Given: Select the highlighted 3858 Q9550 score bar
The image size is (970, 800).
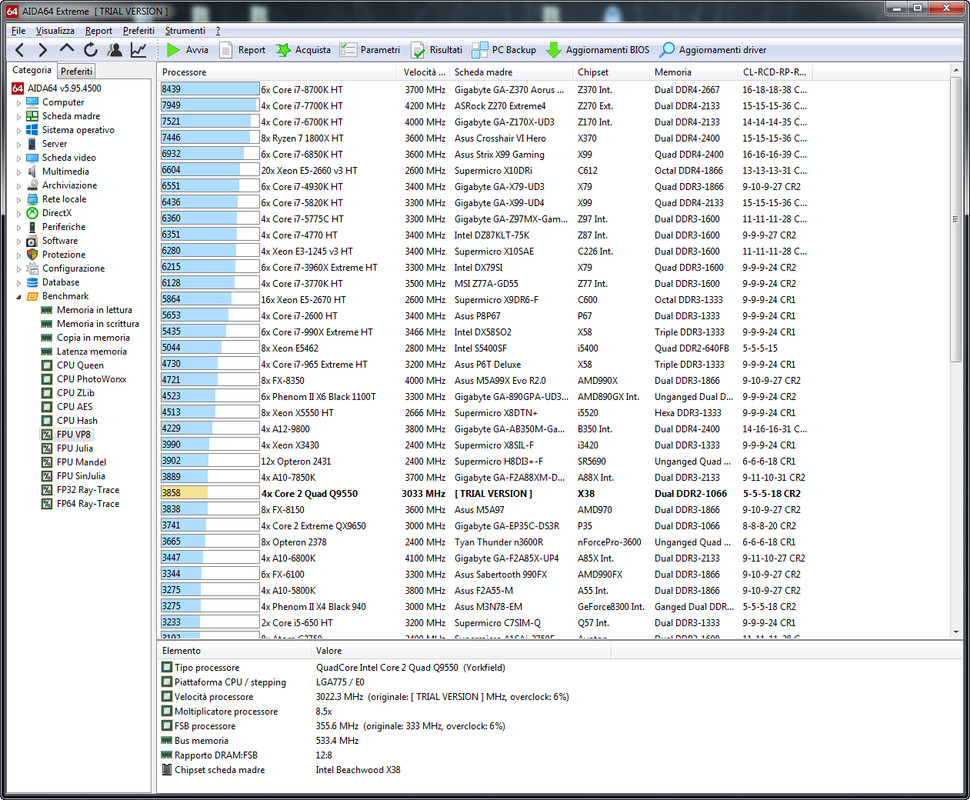Looking at the screenshot, I should pyautogui.click(x=210, y=493).
